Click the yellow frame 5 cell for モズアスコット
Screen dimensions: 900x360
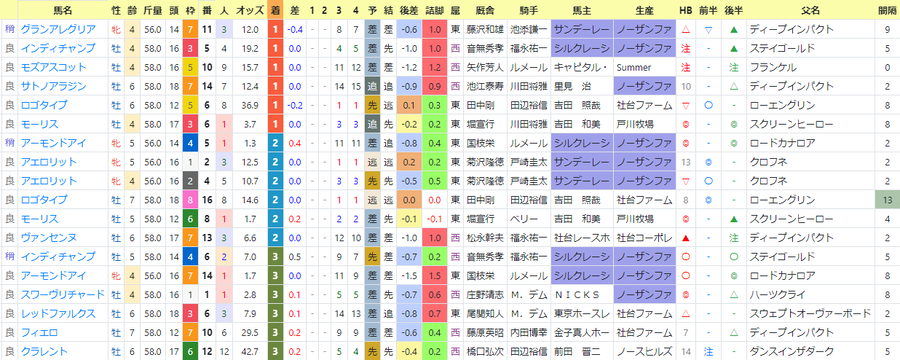tap(190, 67)
